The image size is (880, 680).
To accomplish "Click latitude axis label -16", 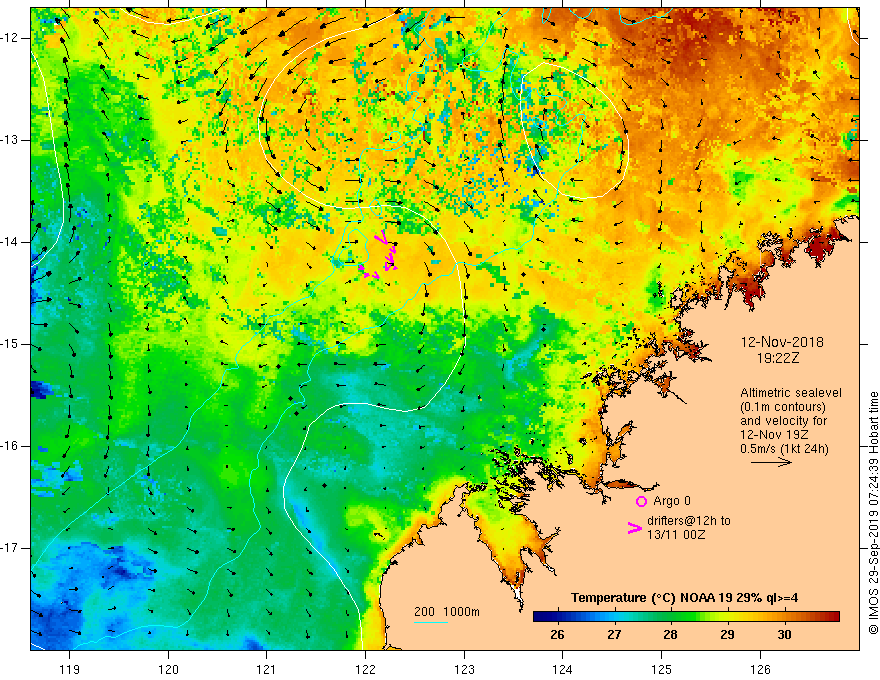I will 10,445.
